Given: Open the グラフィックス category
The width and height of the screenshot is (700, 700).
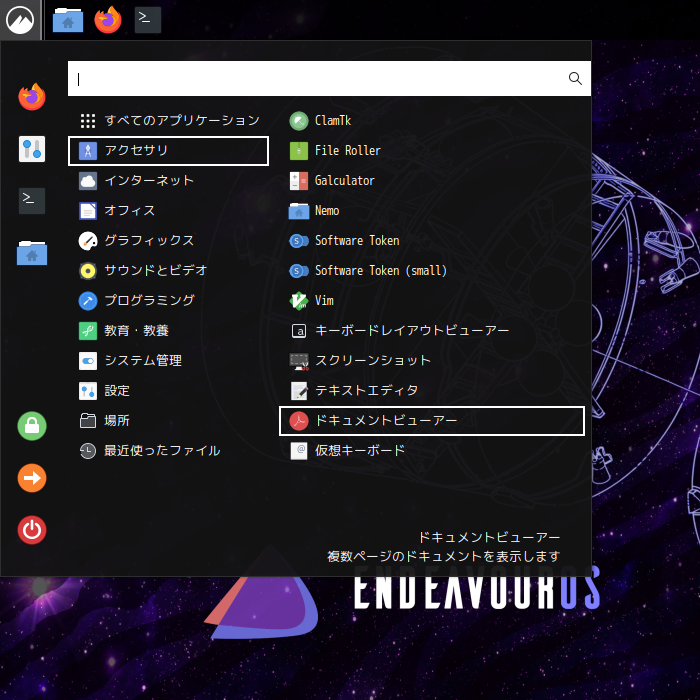Looking at the screenshot, I should 168,241.
